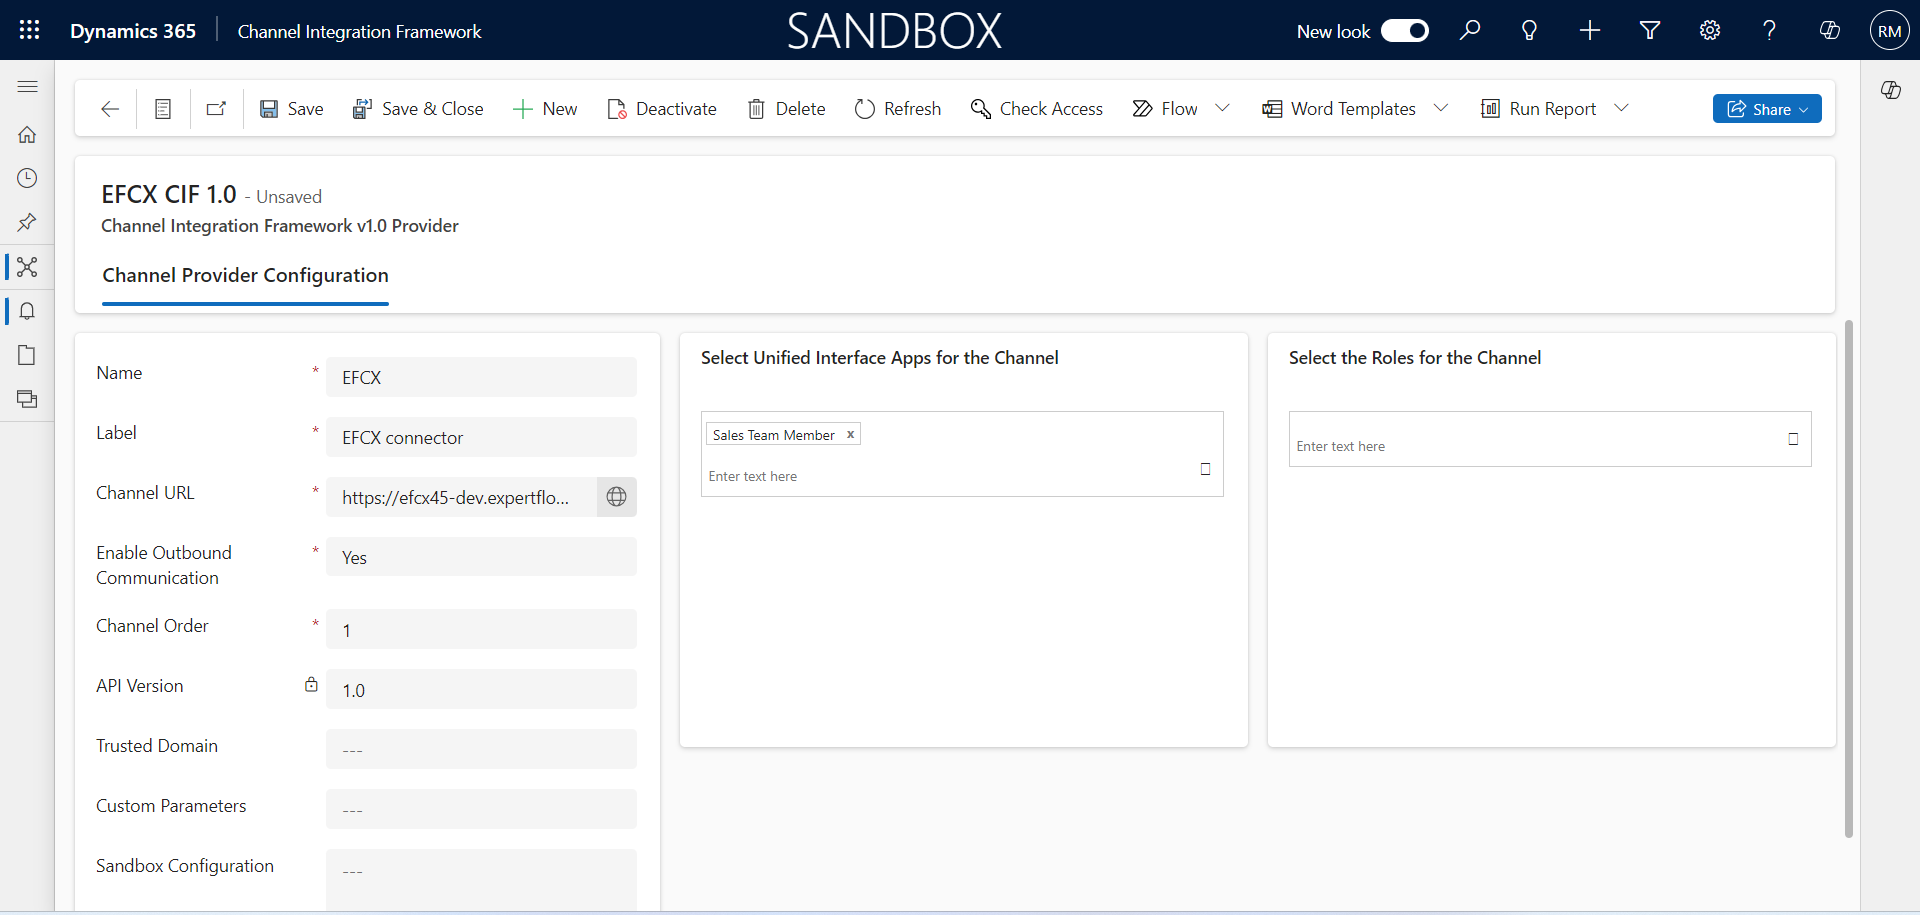Expand the Word Templates dropdown arrow
Screen dimensions: 1920x915
(x=1441, y=108)
